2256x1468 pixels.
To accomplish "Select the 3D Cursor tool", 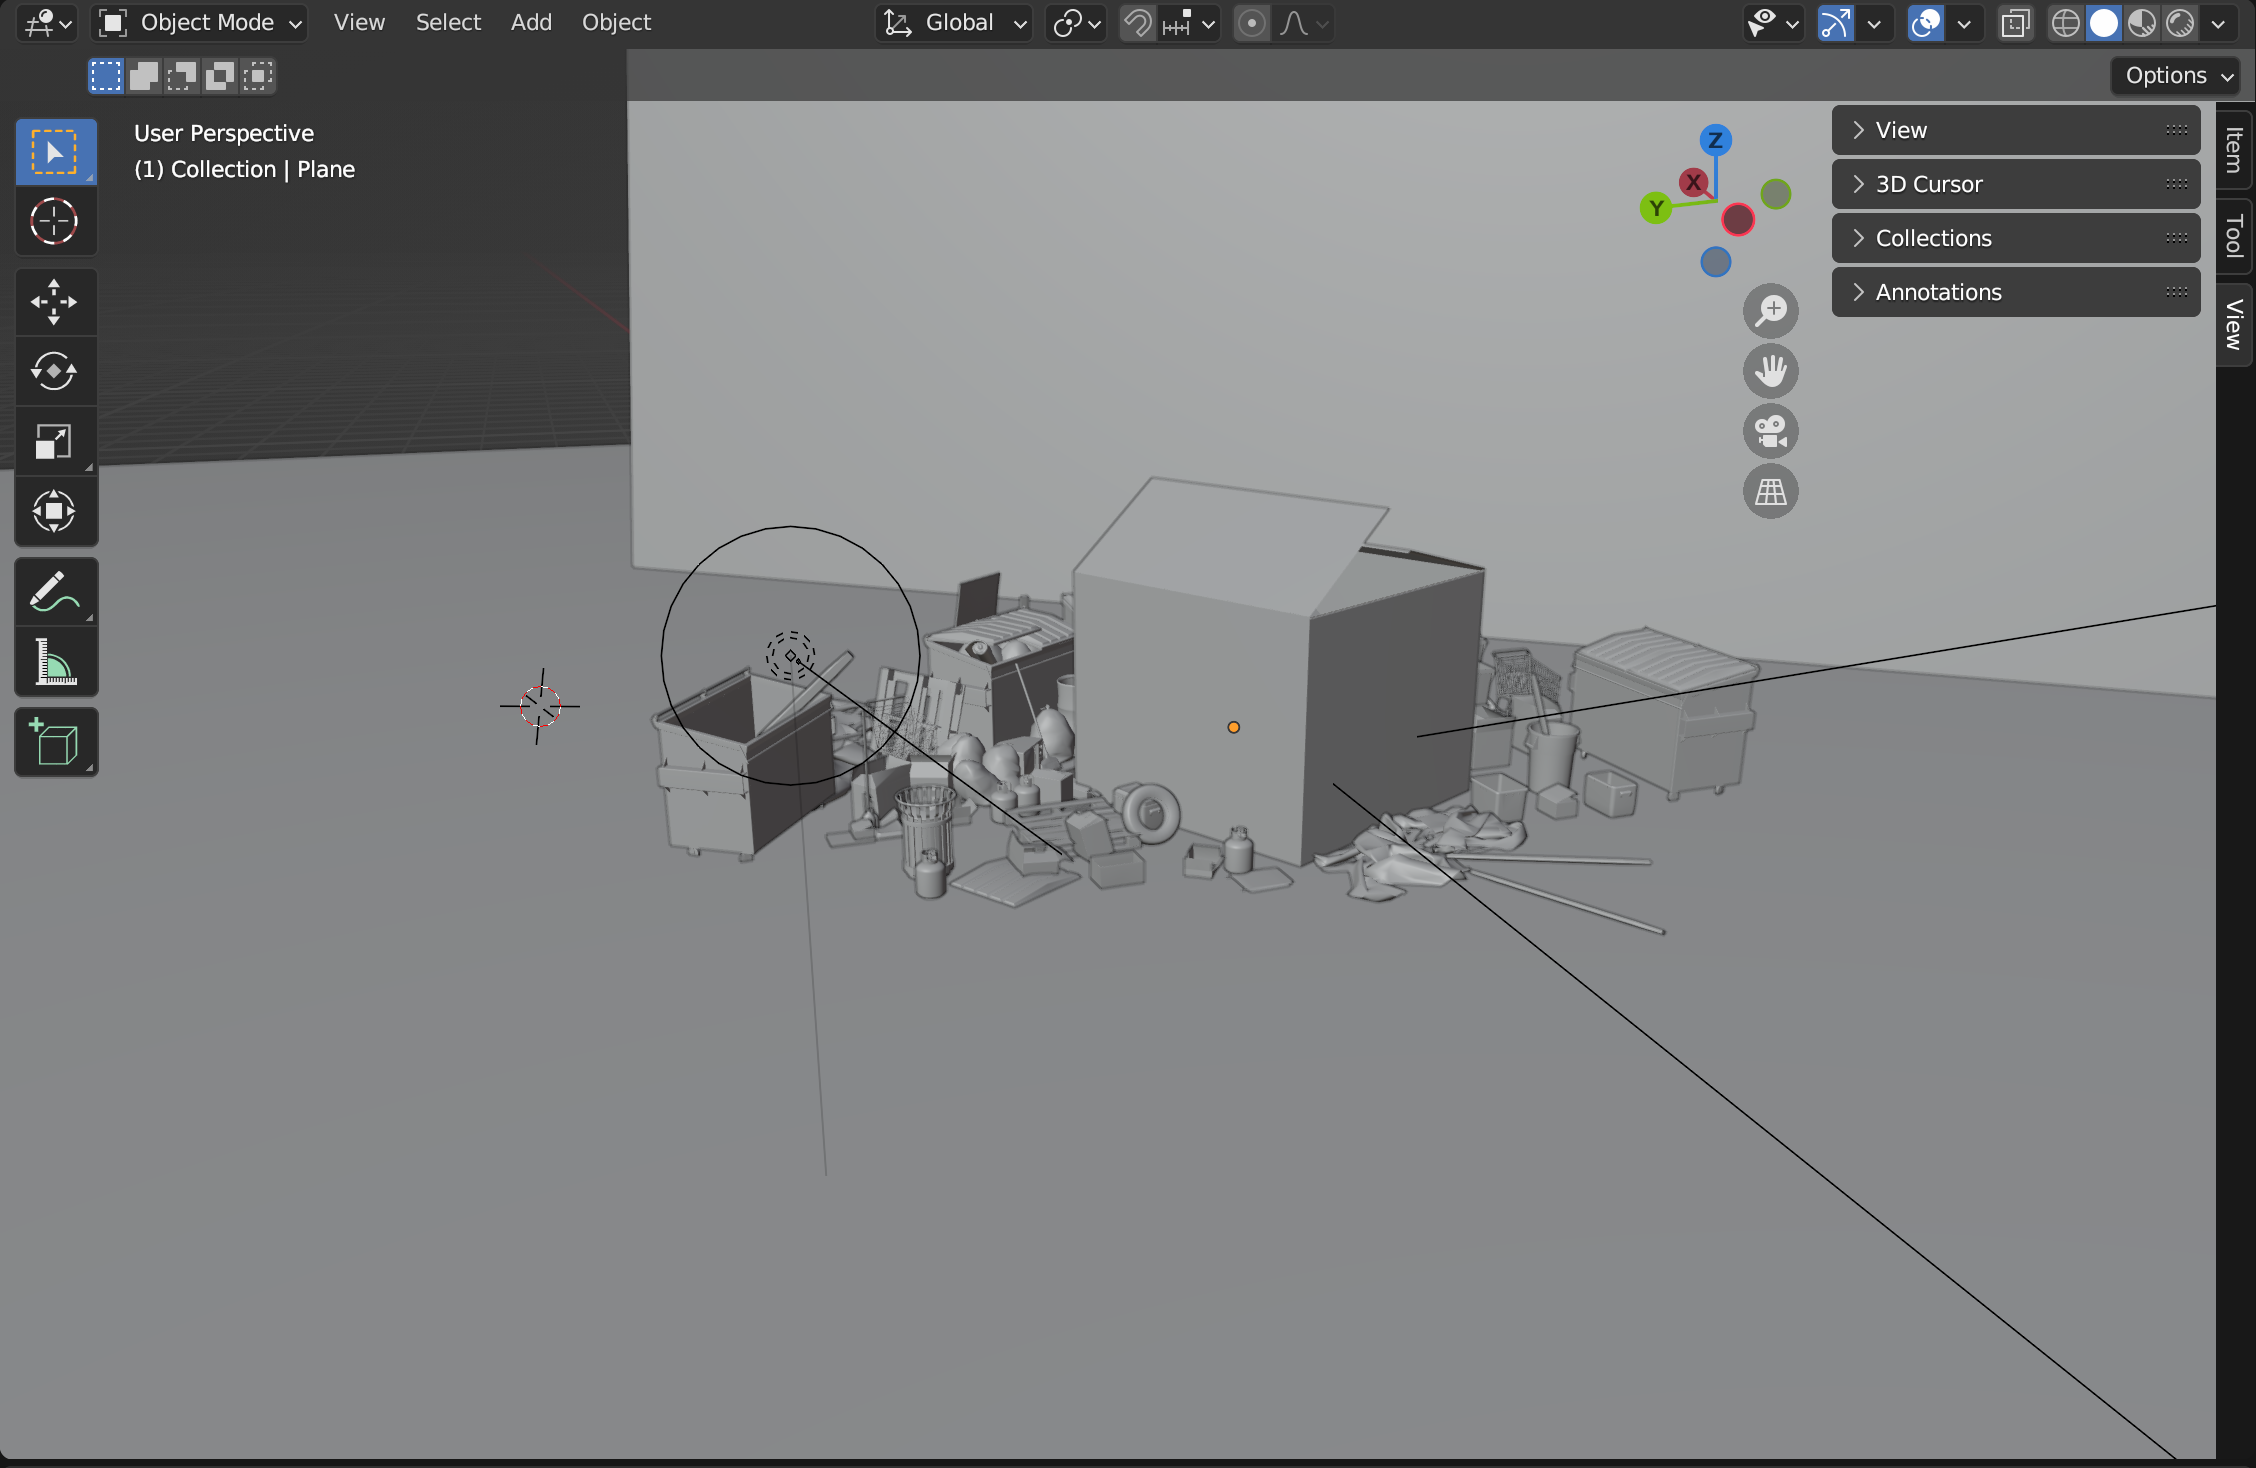I will 55,222.
